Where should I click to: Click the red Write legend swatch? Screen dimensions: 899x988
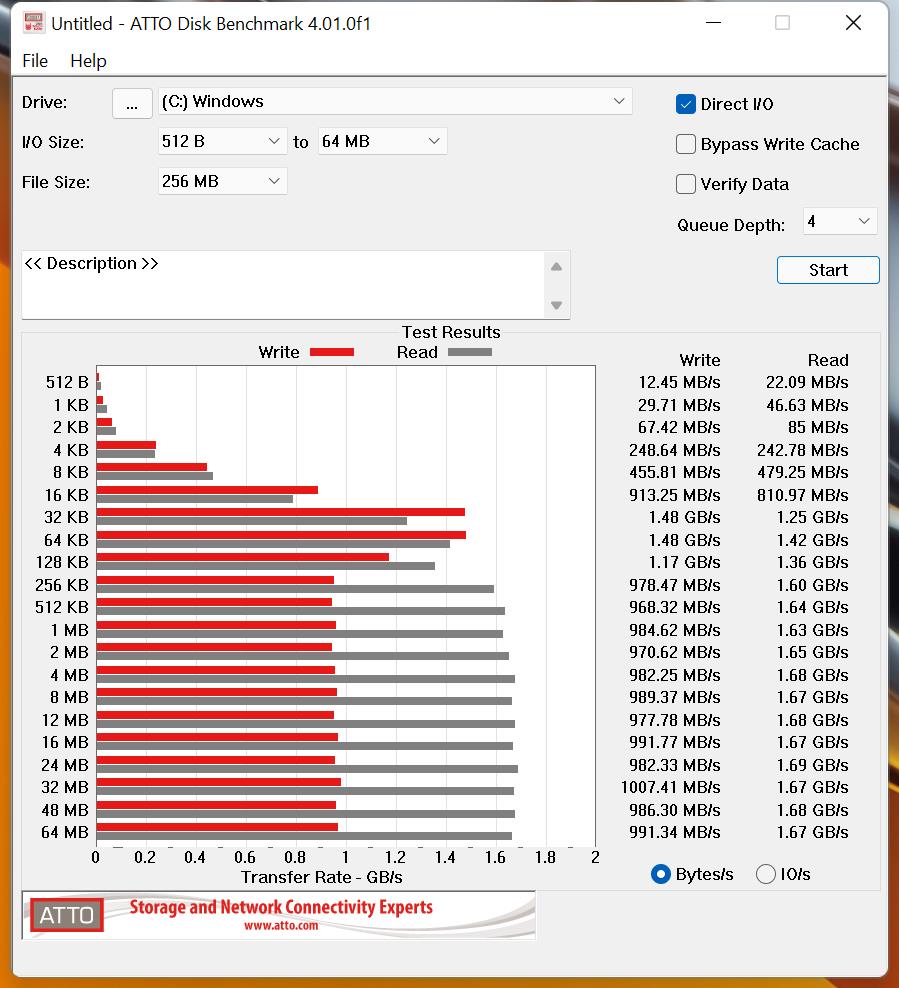pyautogui.click(x=332, y=352)
